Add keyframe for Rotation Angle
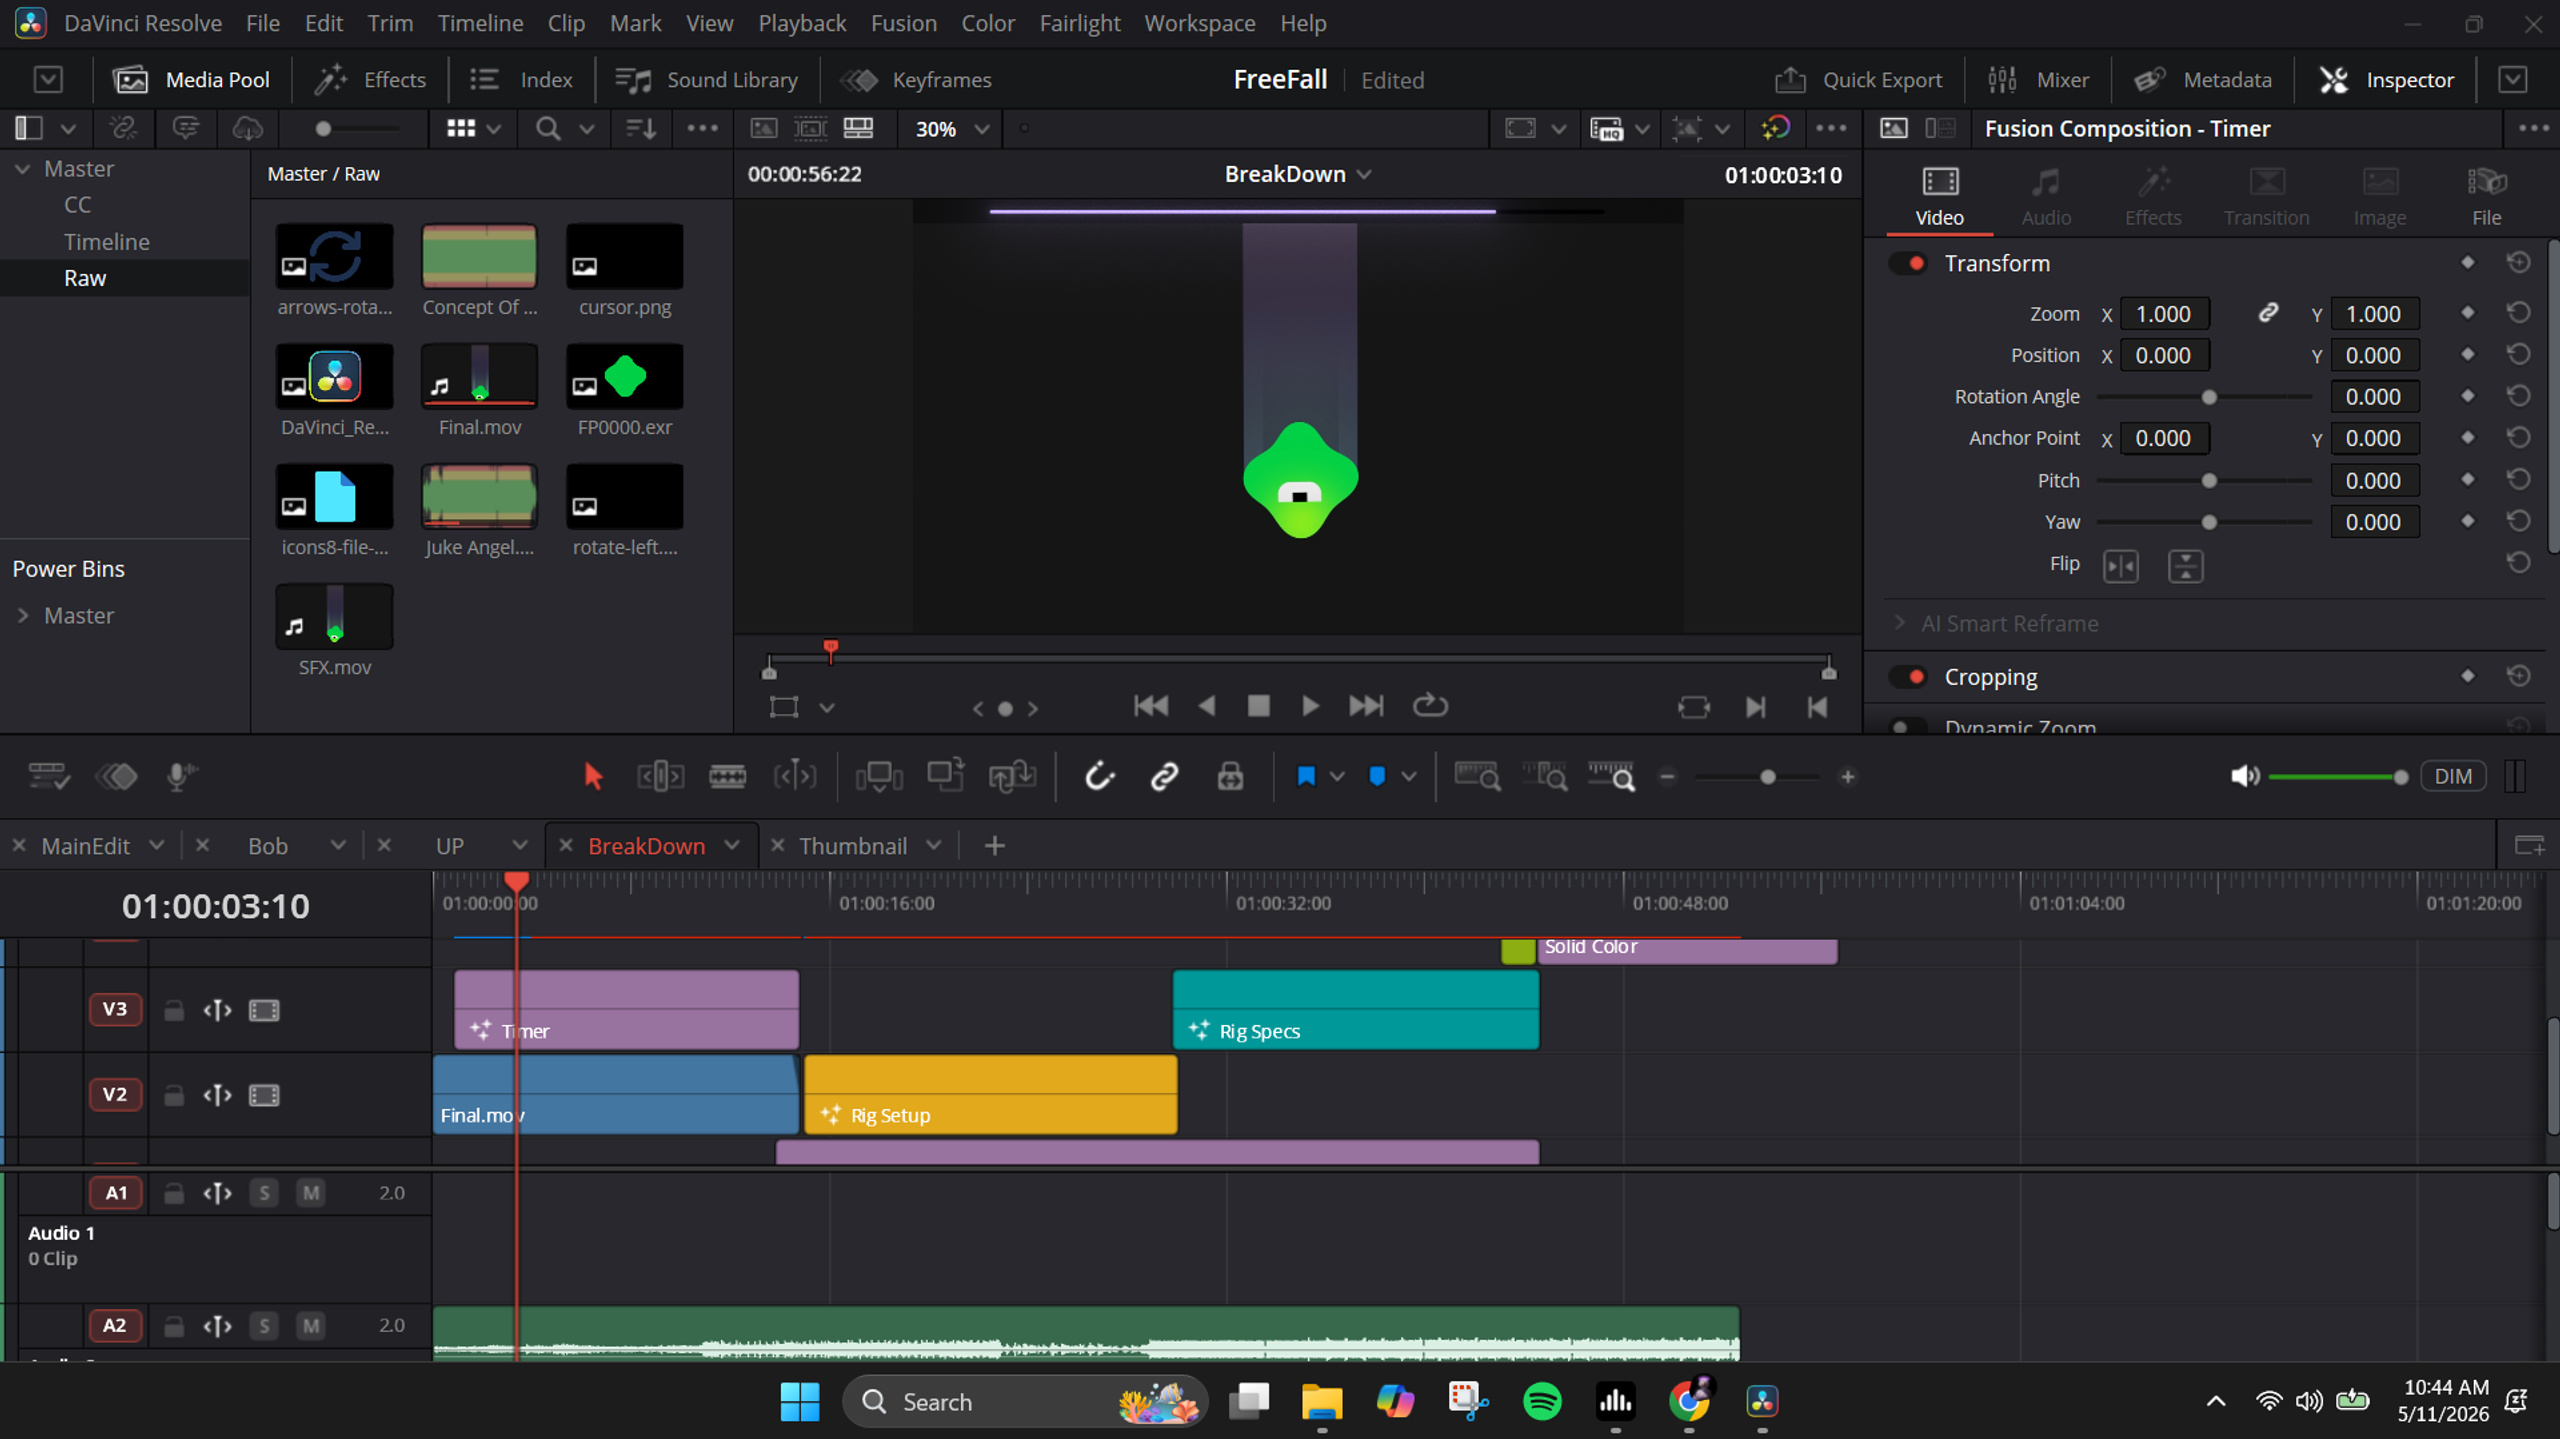The width and height of the screenshot is (2560, 1439). coord(2467,397)
